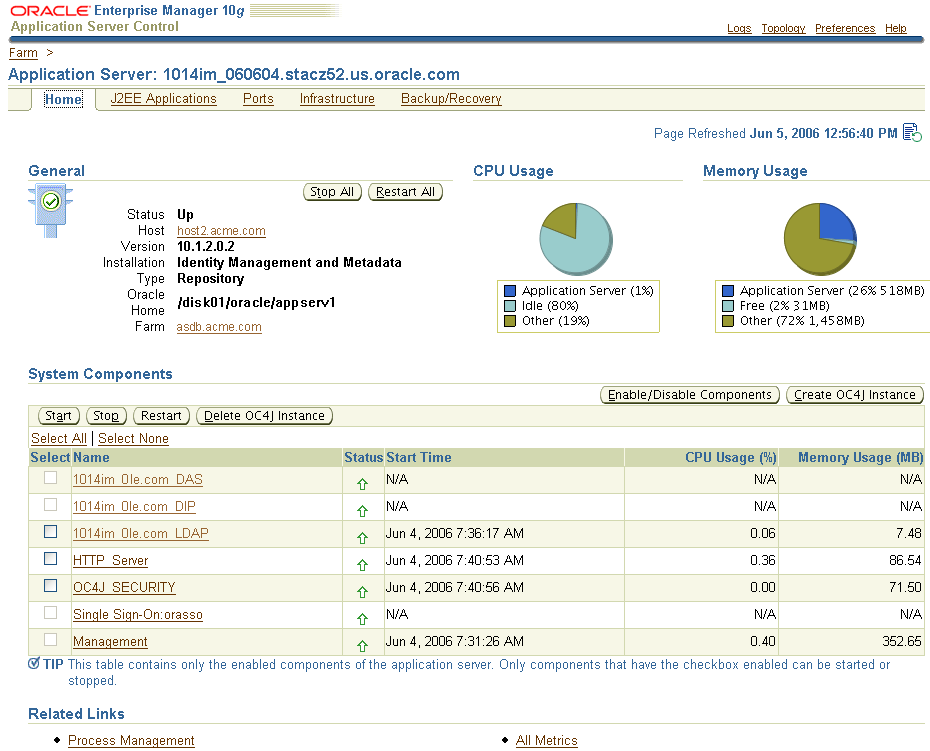Open the 1014im_Ole.com_DAS component link
930x751 pixels.
coord(138,479)
